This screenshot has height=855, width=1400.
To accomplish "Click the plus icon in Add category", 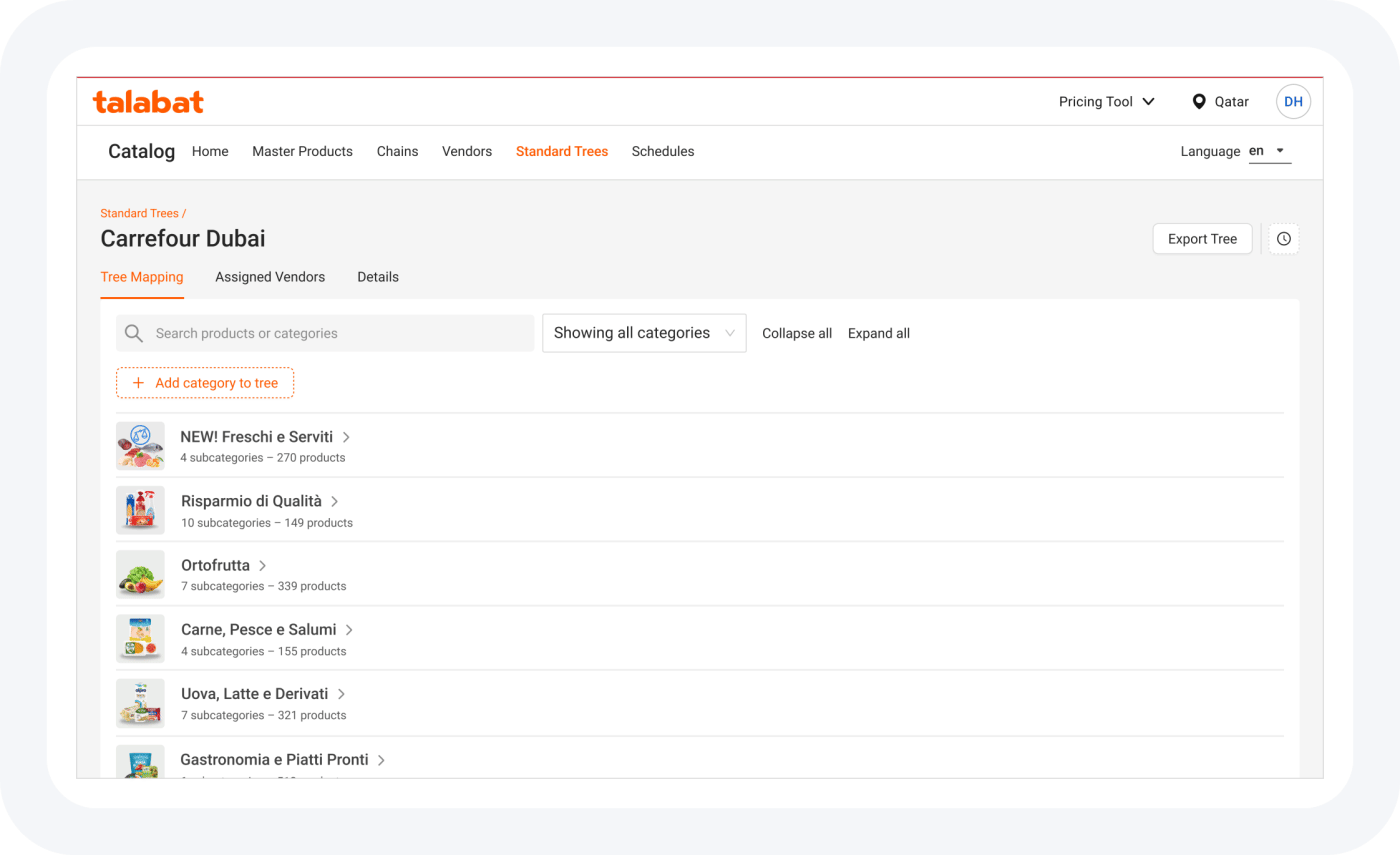I will (138, 383).
